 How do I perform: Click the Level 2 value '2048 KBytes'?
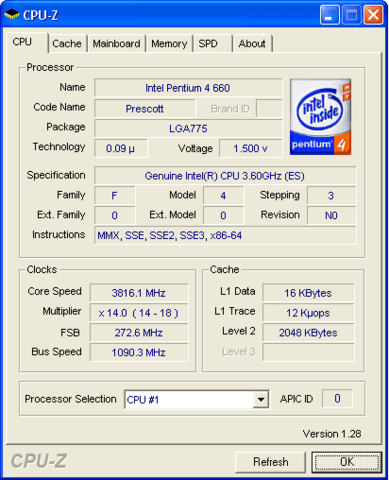pos(308,333)
